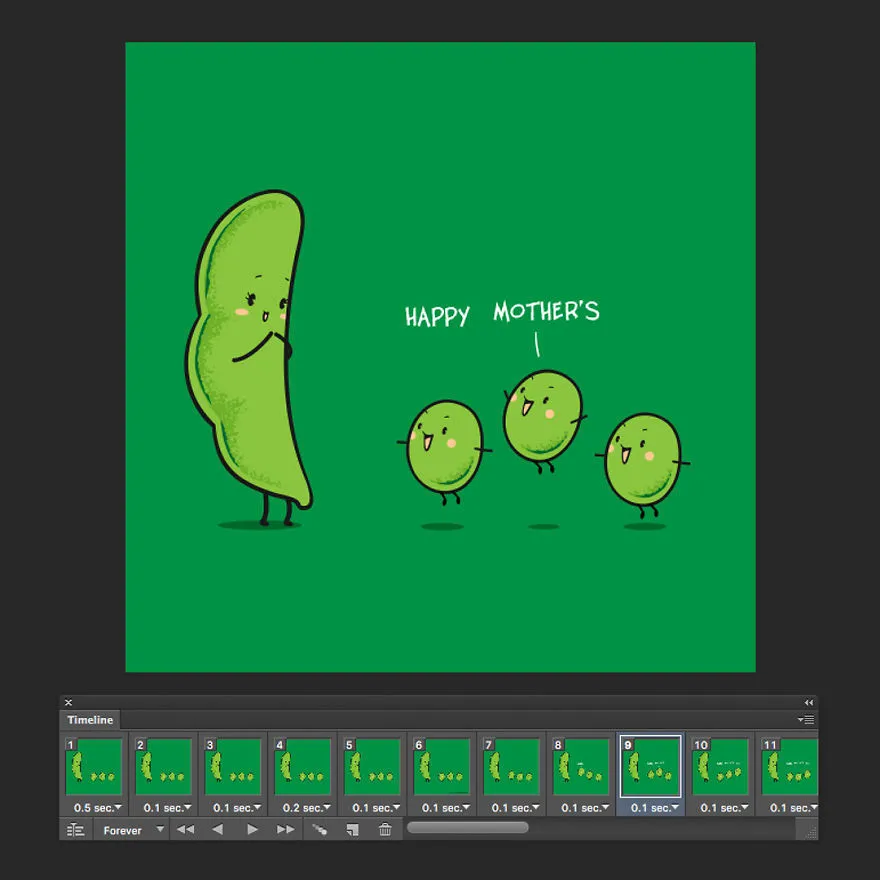Collapse the panel with double arrows
The height and width of the screenshot is (880, 880).
coord(808,703)
